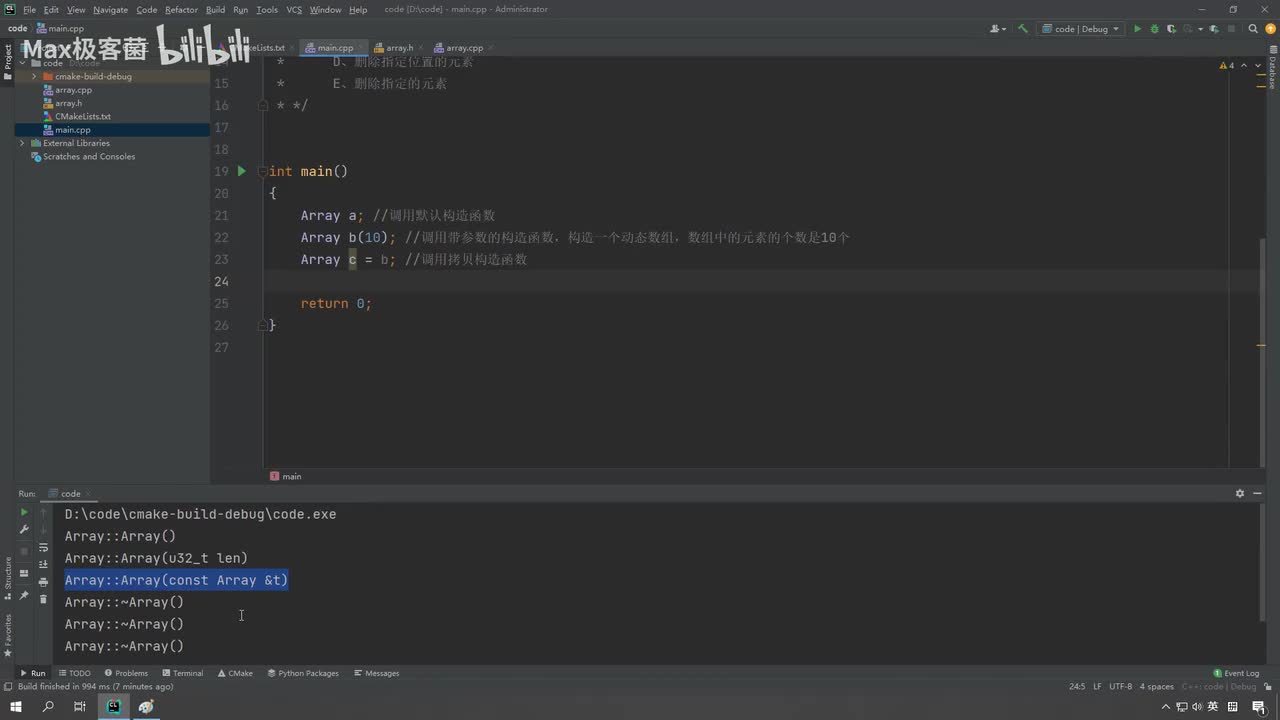Screen dimensions: 1280x720
Task: Pin the Run tab with pin icon
Action: pos(24,595)
